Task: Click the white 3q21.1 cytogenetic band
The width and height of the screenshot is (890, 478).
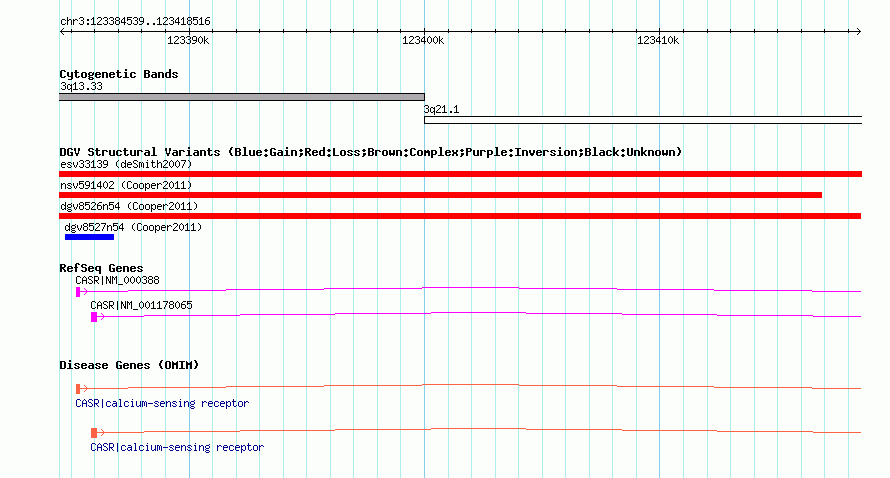Action: coord(643,120)
